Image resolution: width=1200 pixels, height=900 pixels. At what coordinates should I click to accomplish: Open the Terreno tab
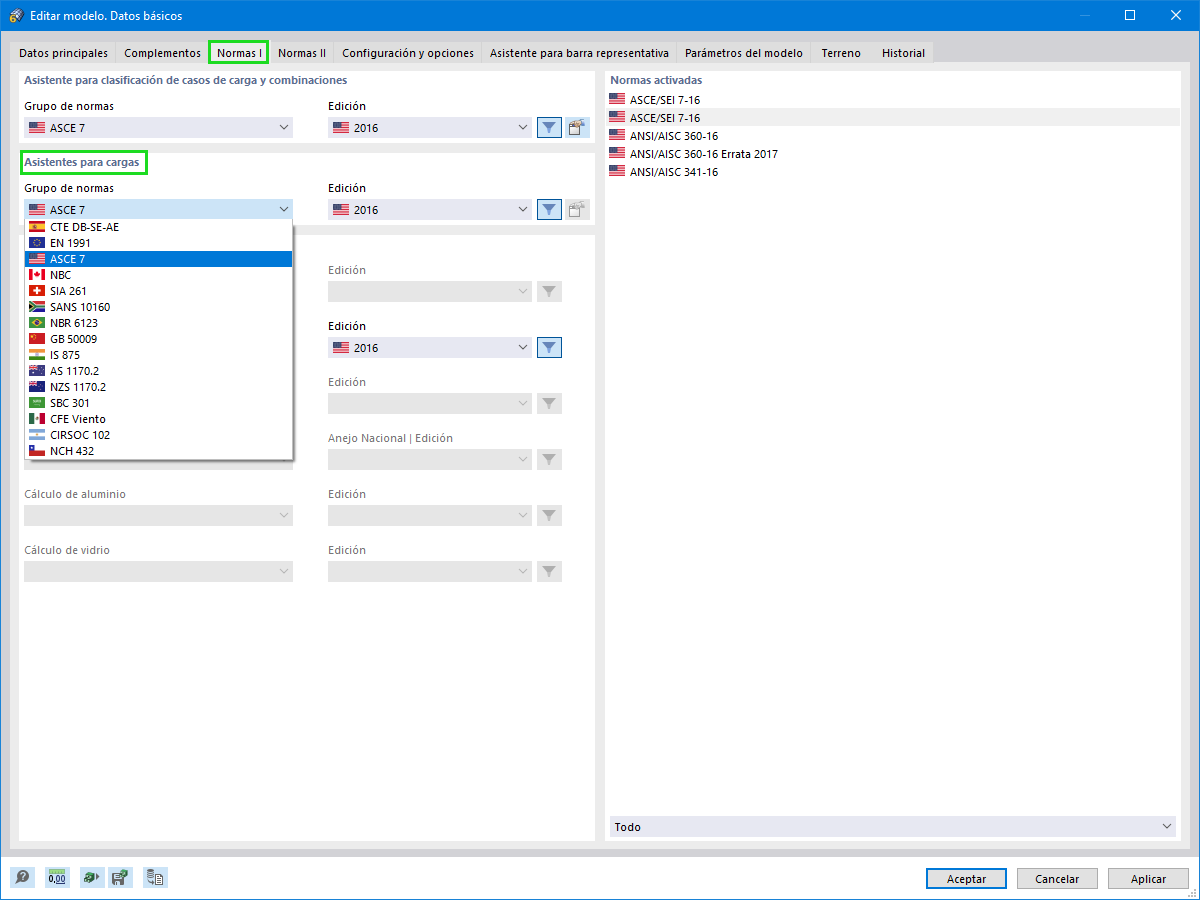coord(841,53)
